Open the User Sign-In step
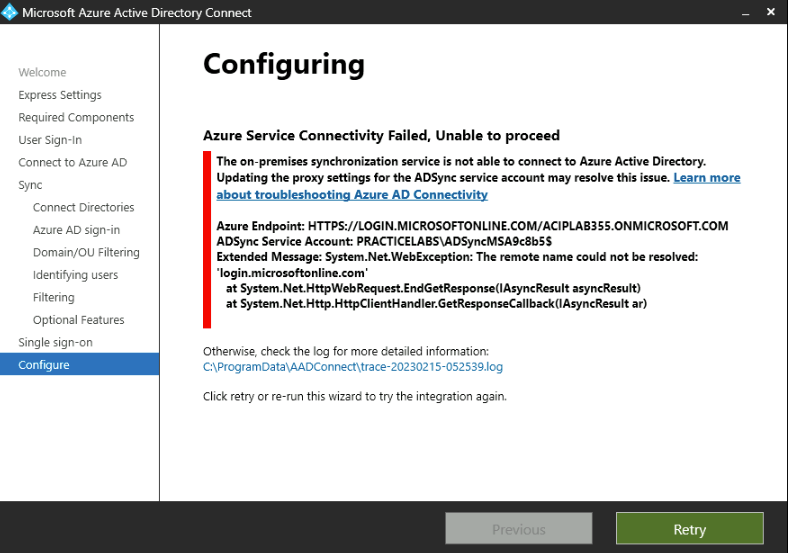Image resolution: width=788 pixels, height=553 pixels. coord(50,140)
